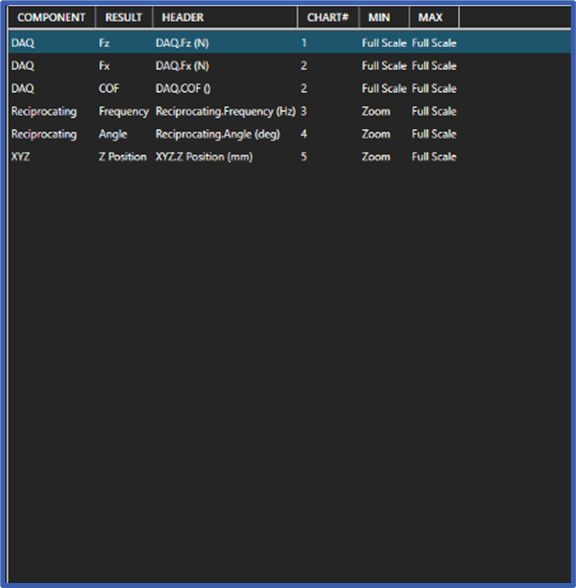Screen dimensions: 576x588
Task: Click Reciprocating component in Frequency row
Action: 44,112
